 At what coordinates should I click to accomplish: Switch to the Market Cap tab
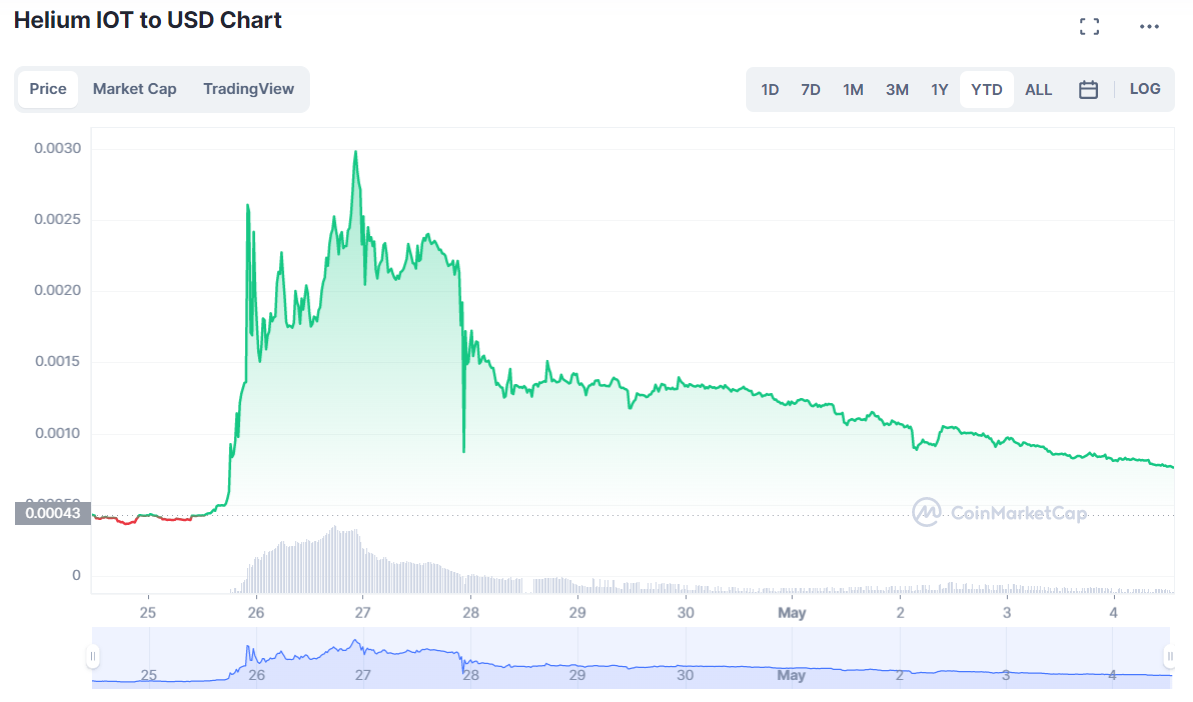click(134, 89)
